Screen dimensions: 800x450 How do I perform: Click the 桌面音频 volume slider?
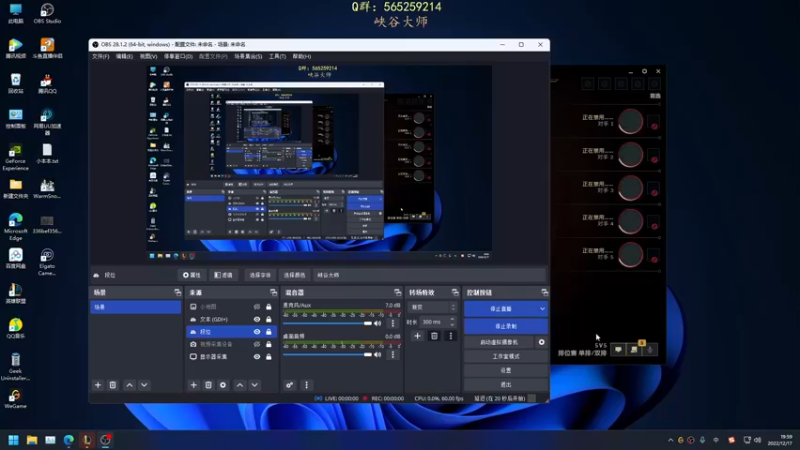coord(327,355)
